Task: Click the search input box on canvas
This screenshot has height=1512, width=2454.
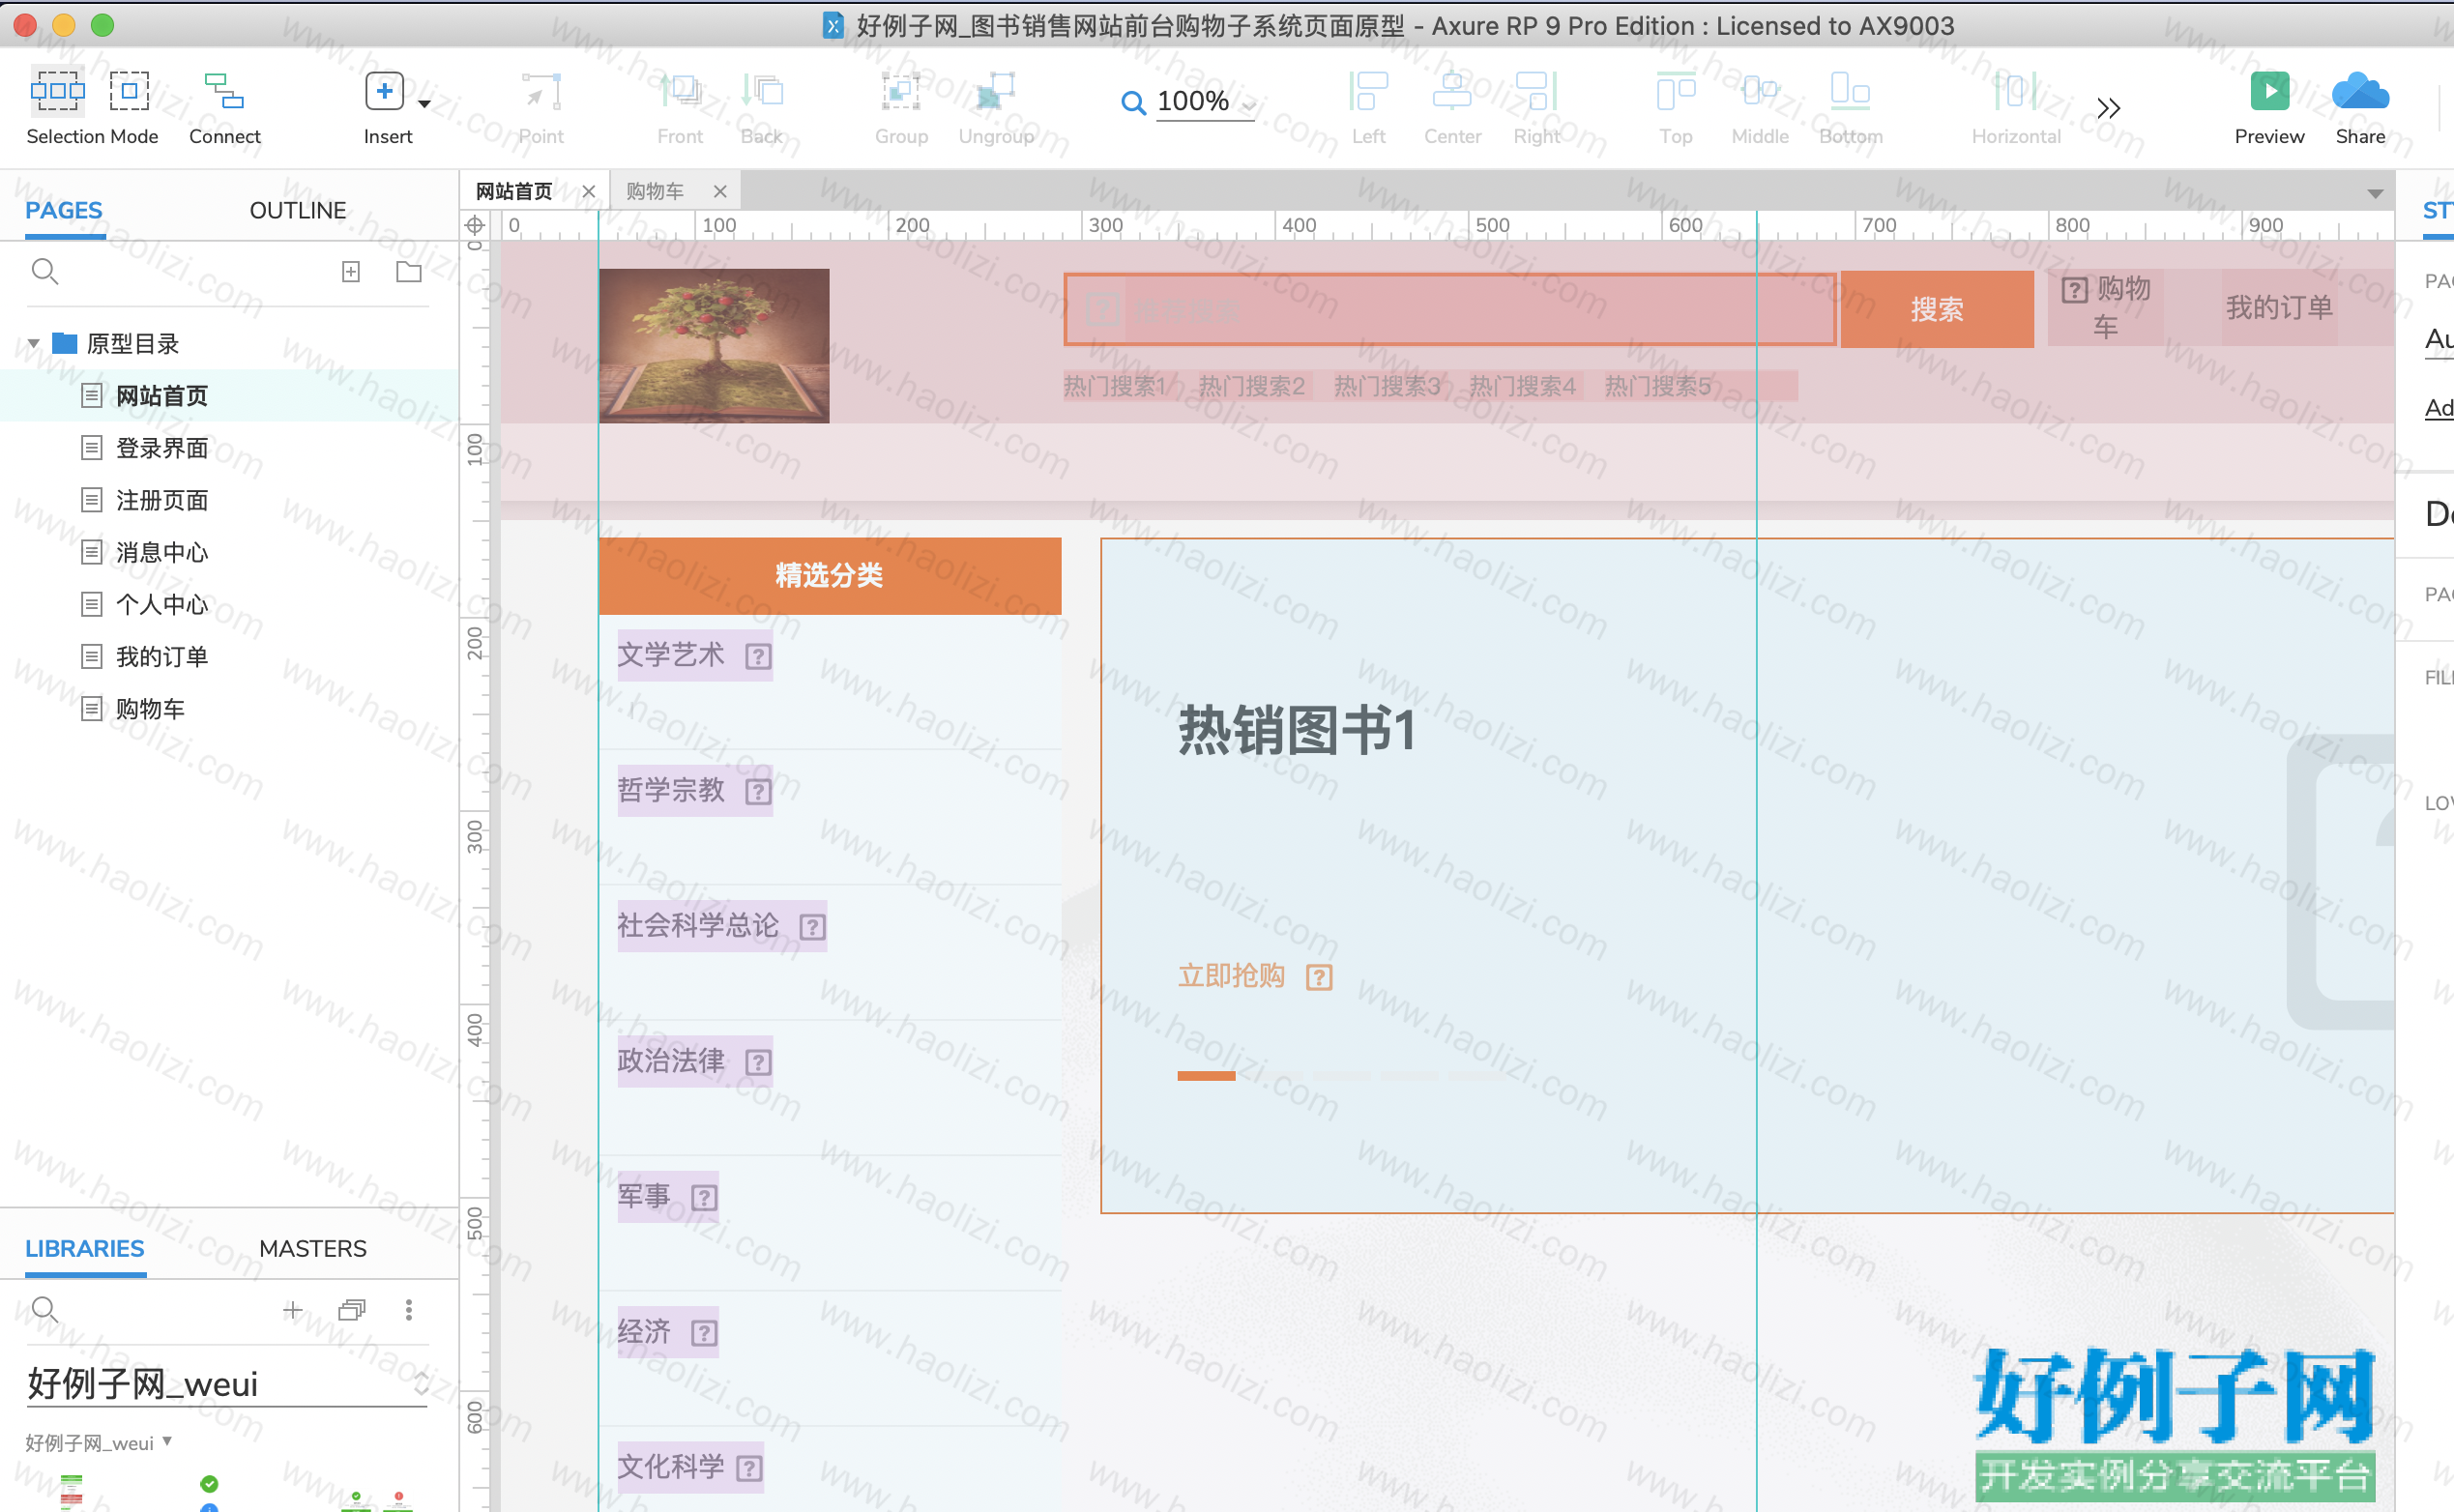Action: [1450, 309]
